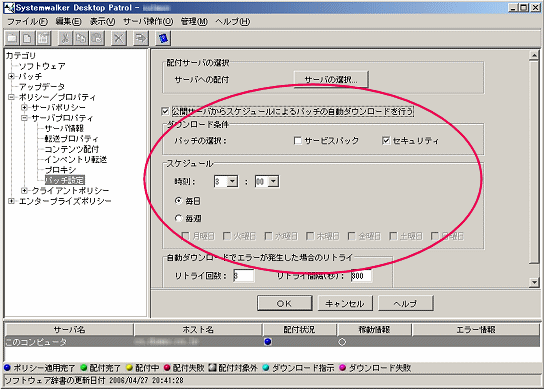Click the Paste toolbar icon
The image size is (544, 389).
97,38
